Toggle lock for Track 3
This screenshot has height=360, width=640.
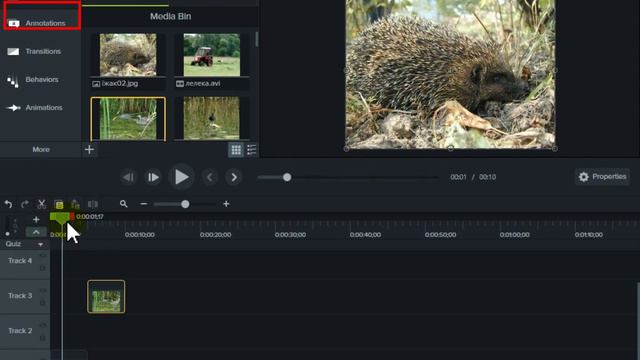[43, 303]
